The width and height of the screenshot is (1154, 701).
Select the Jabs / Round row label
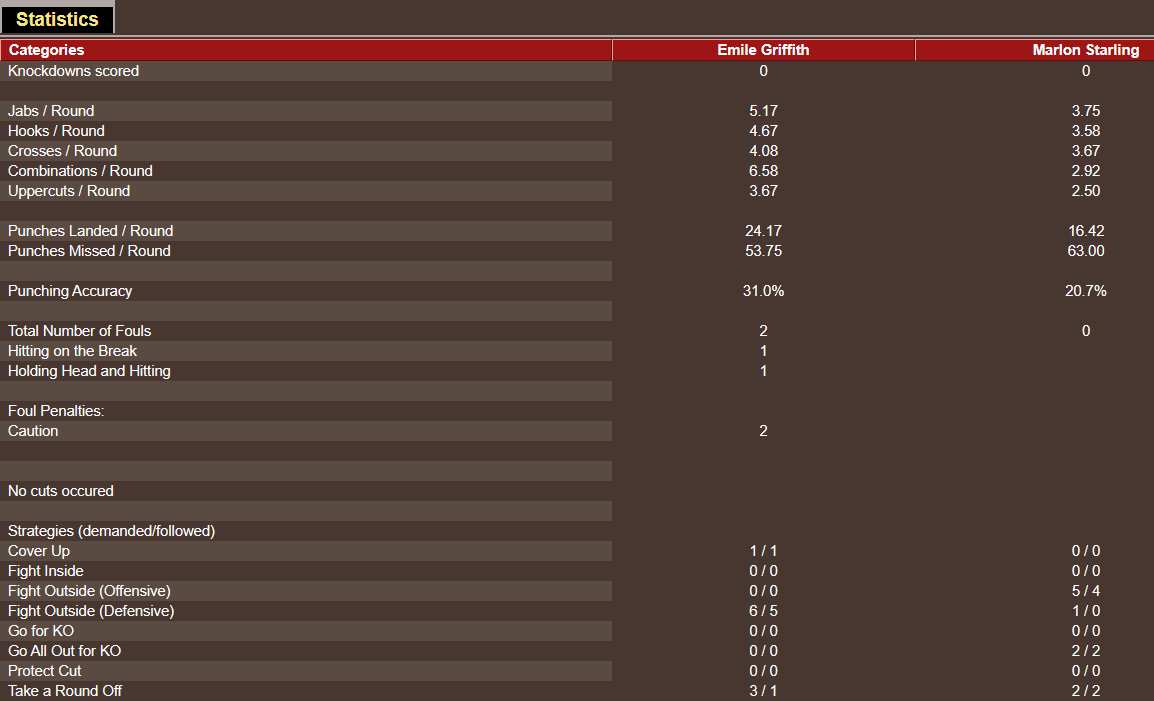click(x=51, y=111)
